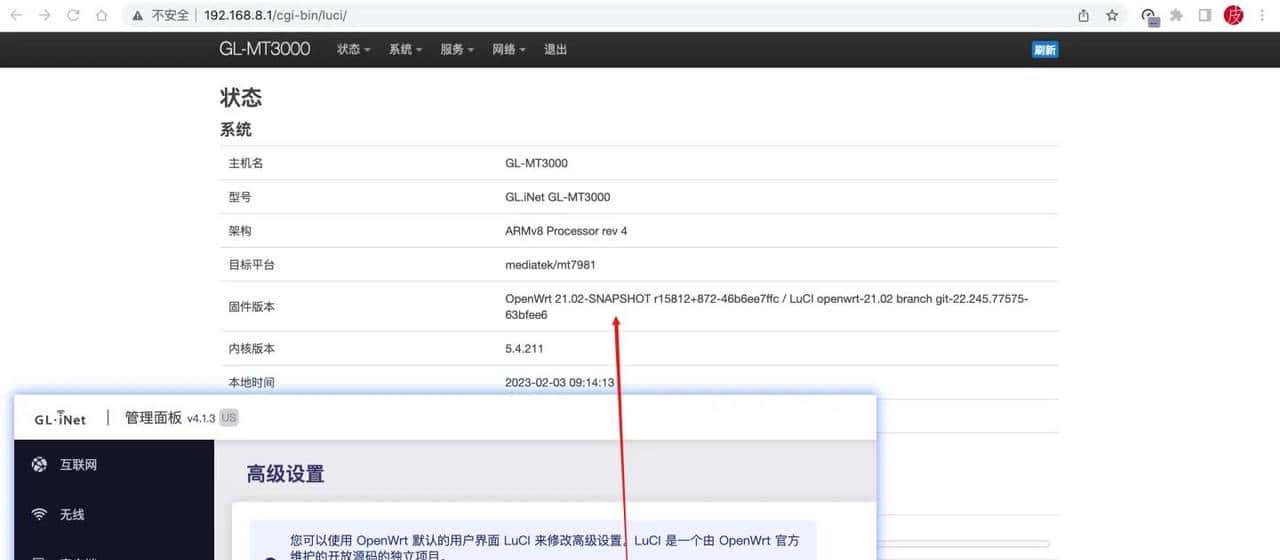This screenshot has width=1280, height=560.
Task: Click the US region badge
Action: pyautogui.click(x=229, y=418)
